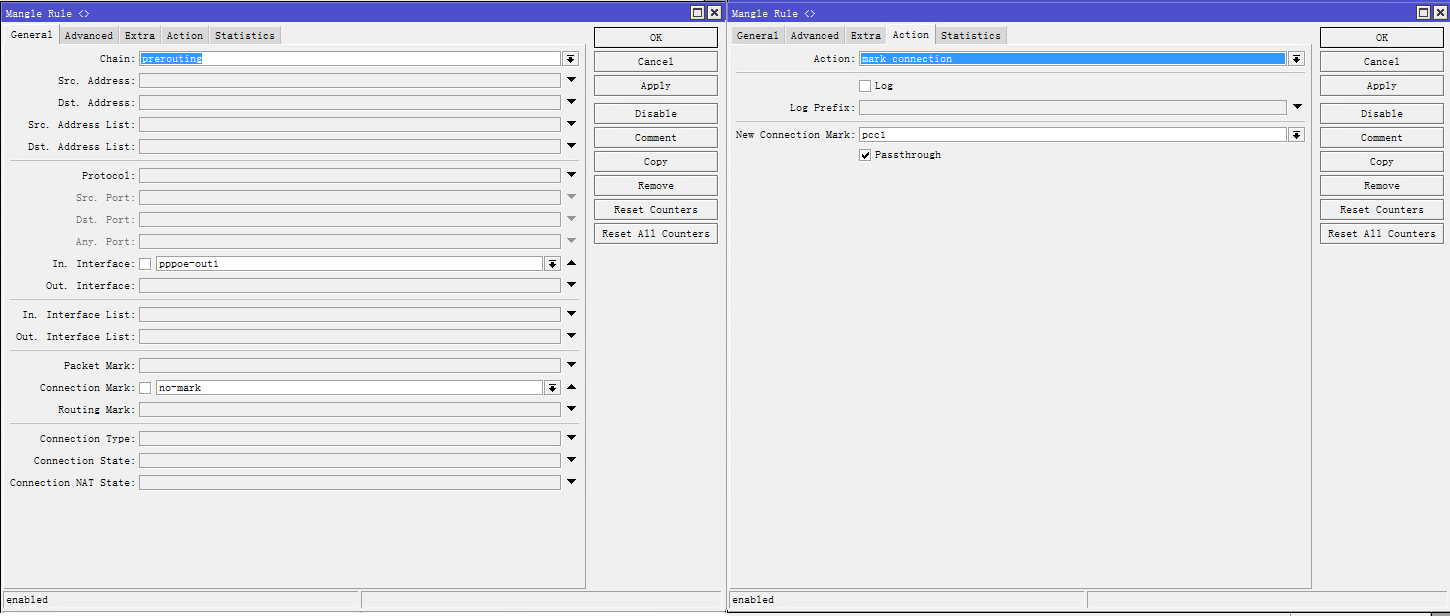Switch to Advanced tab in left window

click(x=89, y=36)
